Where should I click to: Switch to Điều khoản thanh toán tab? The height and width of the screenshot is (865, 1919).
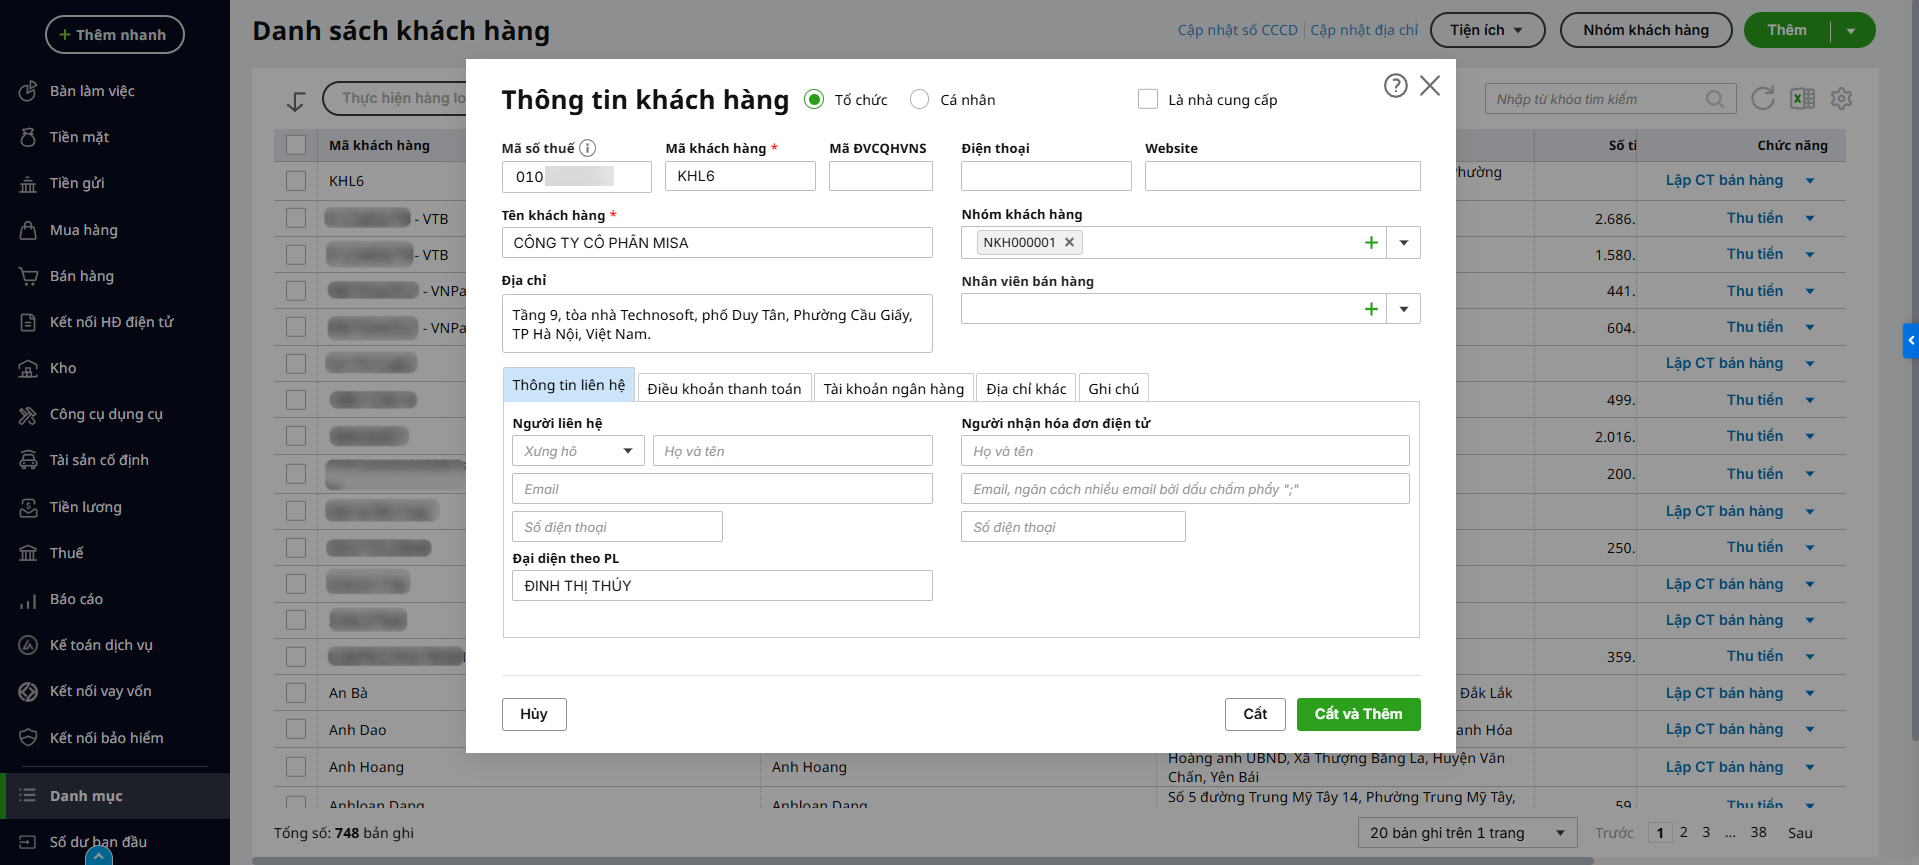tap(724, 389)
